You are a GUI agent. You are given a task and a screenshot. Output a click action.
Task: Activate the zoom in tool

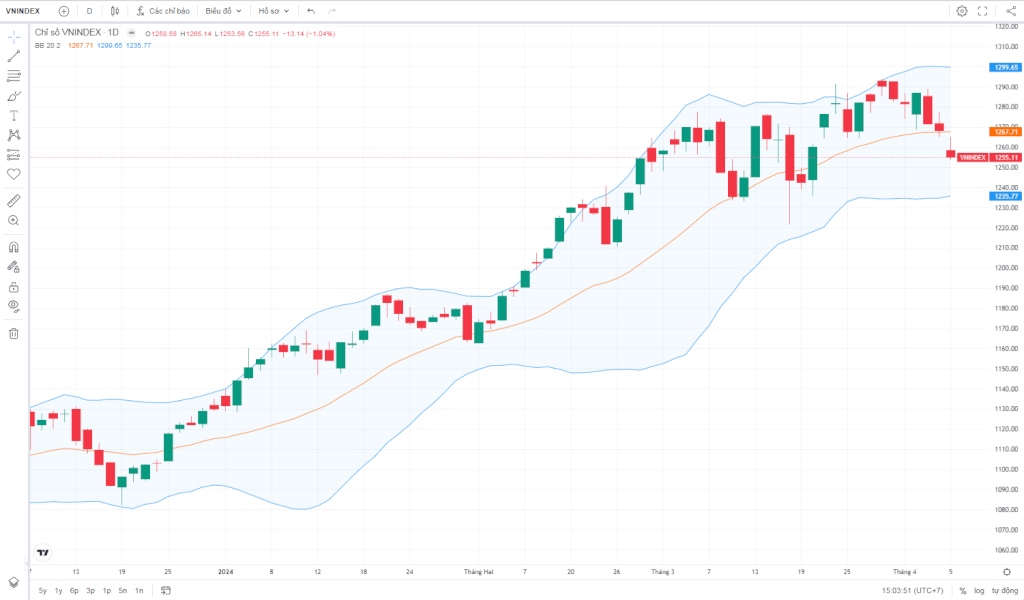point(14,221)
